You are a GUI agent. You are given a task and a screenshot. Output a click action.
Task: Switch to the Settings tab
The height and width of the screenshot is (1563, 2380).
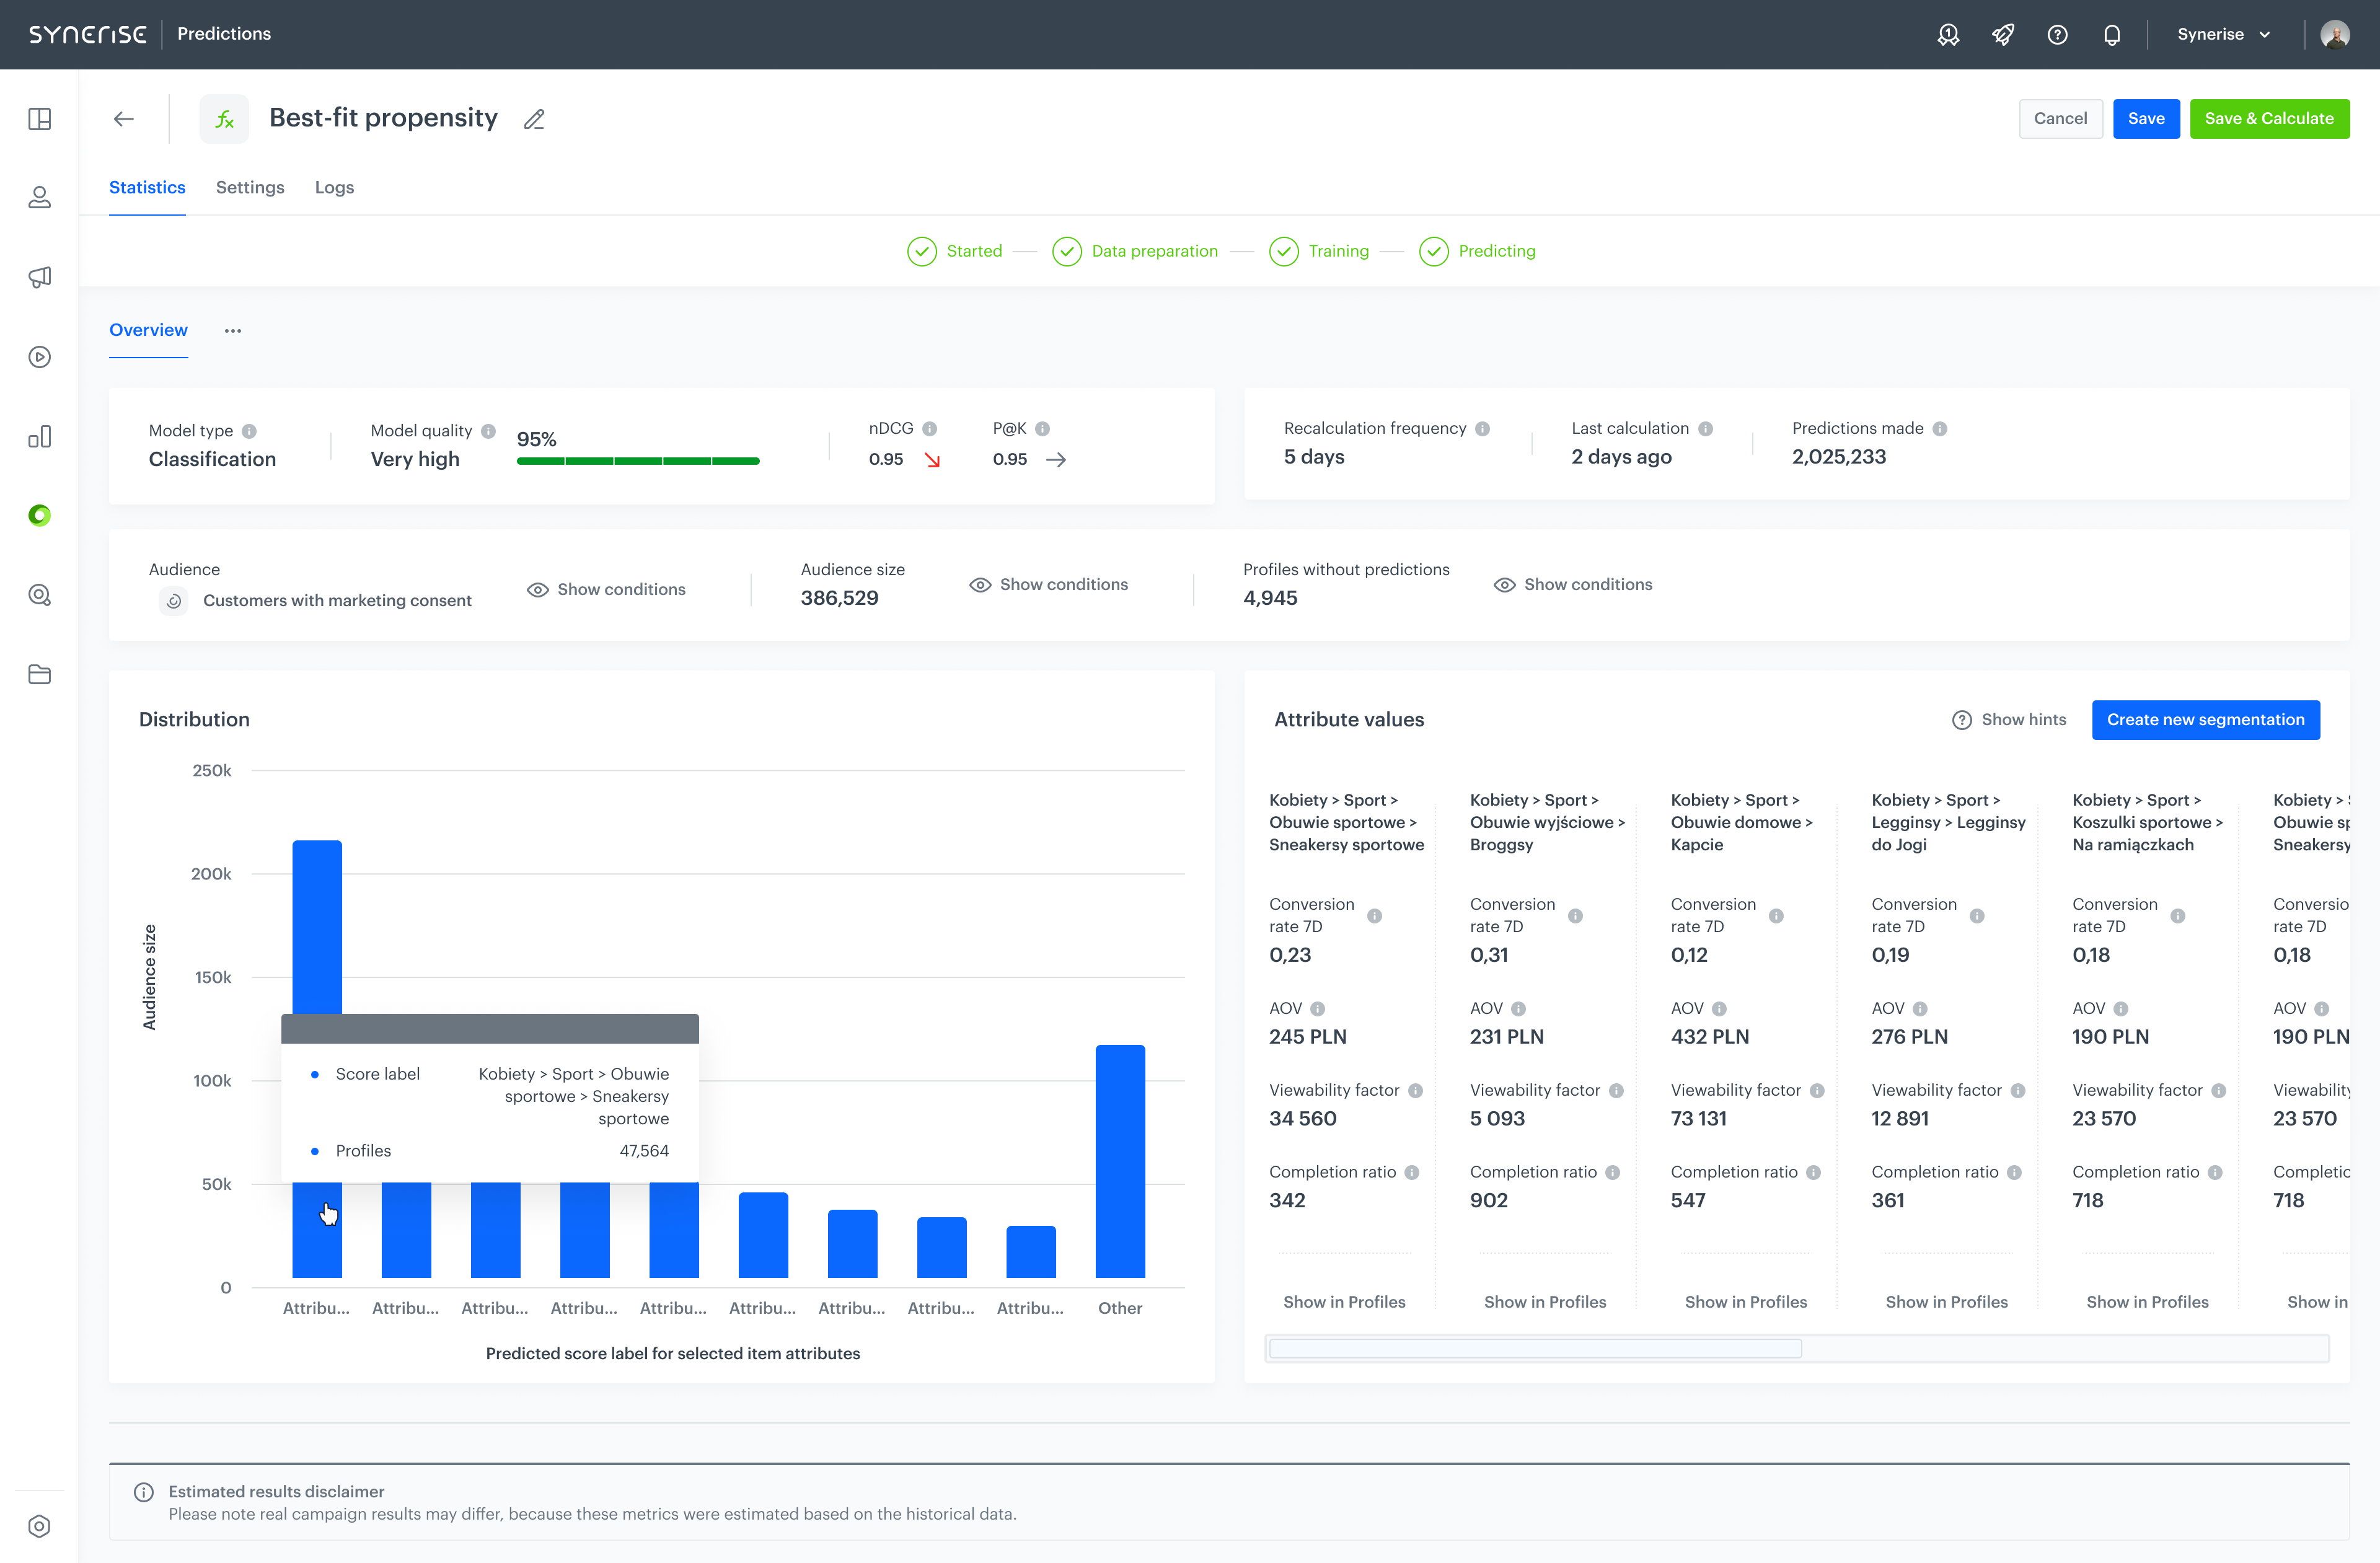[250, 187]
